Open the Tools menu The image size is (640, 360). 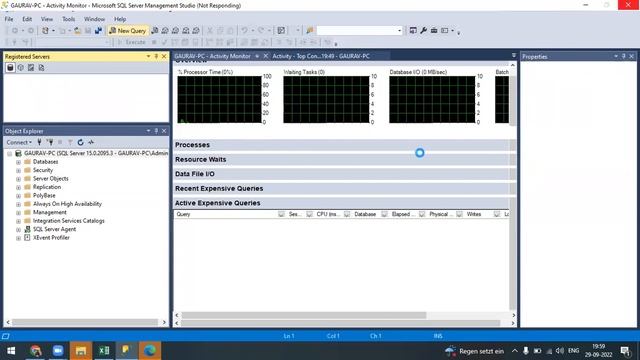(x=69, y=19)
